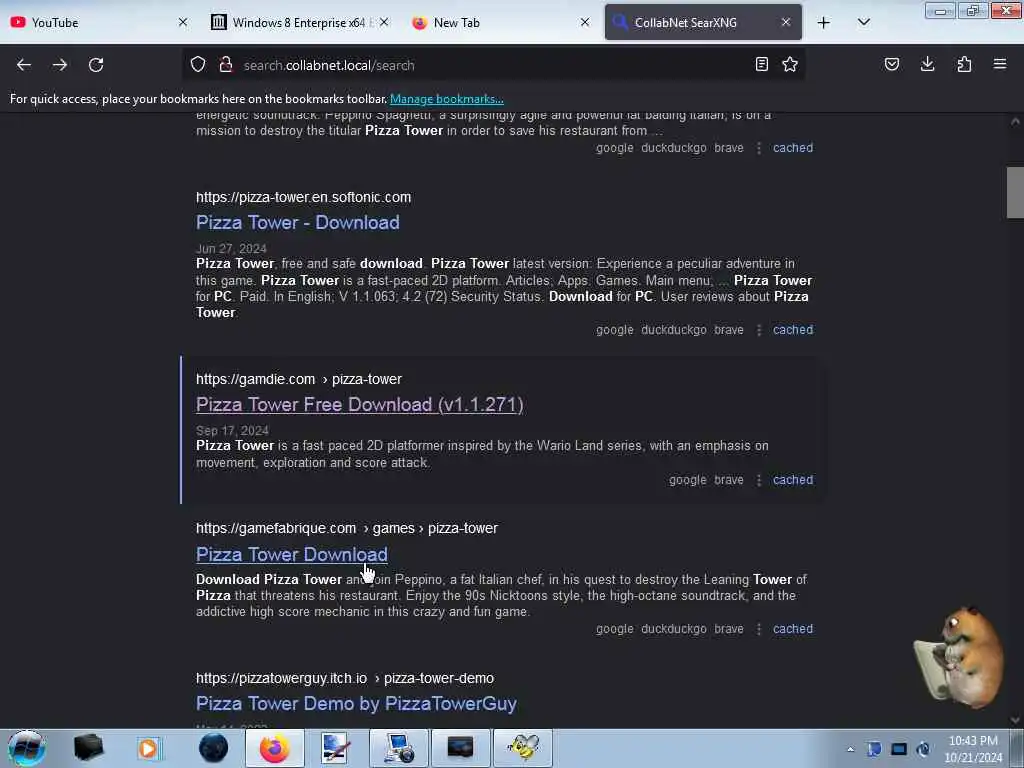Toggle reader view icon in address bar

pyautogui.click(x=761, y=64)
